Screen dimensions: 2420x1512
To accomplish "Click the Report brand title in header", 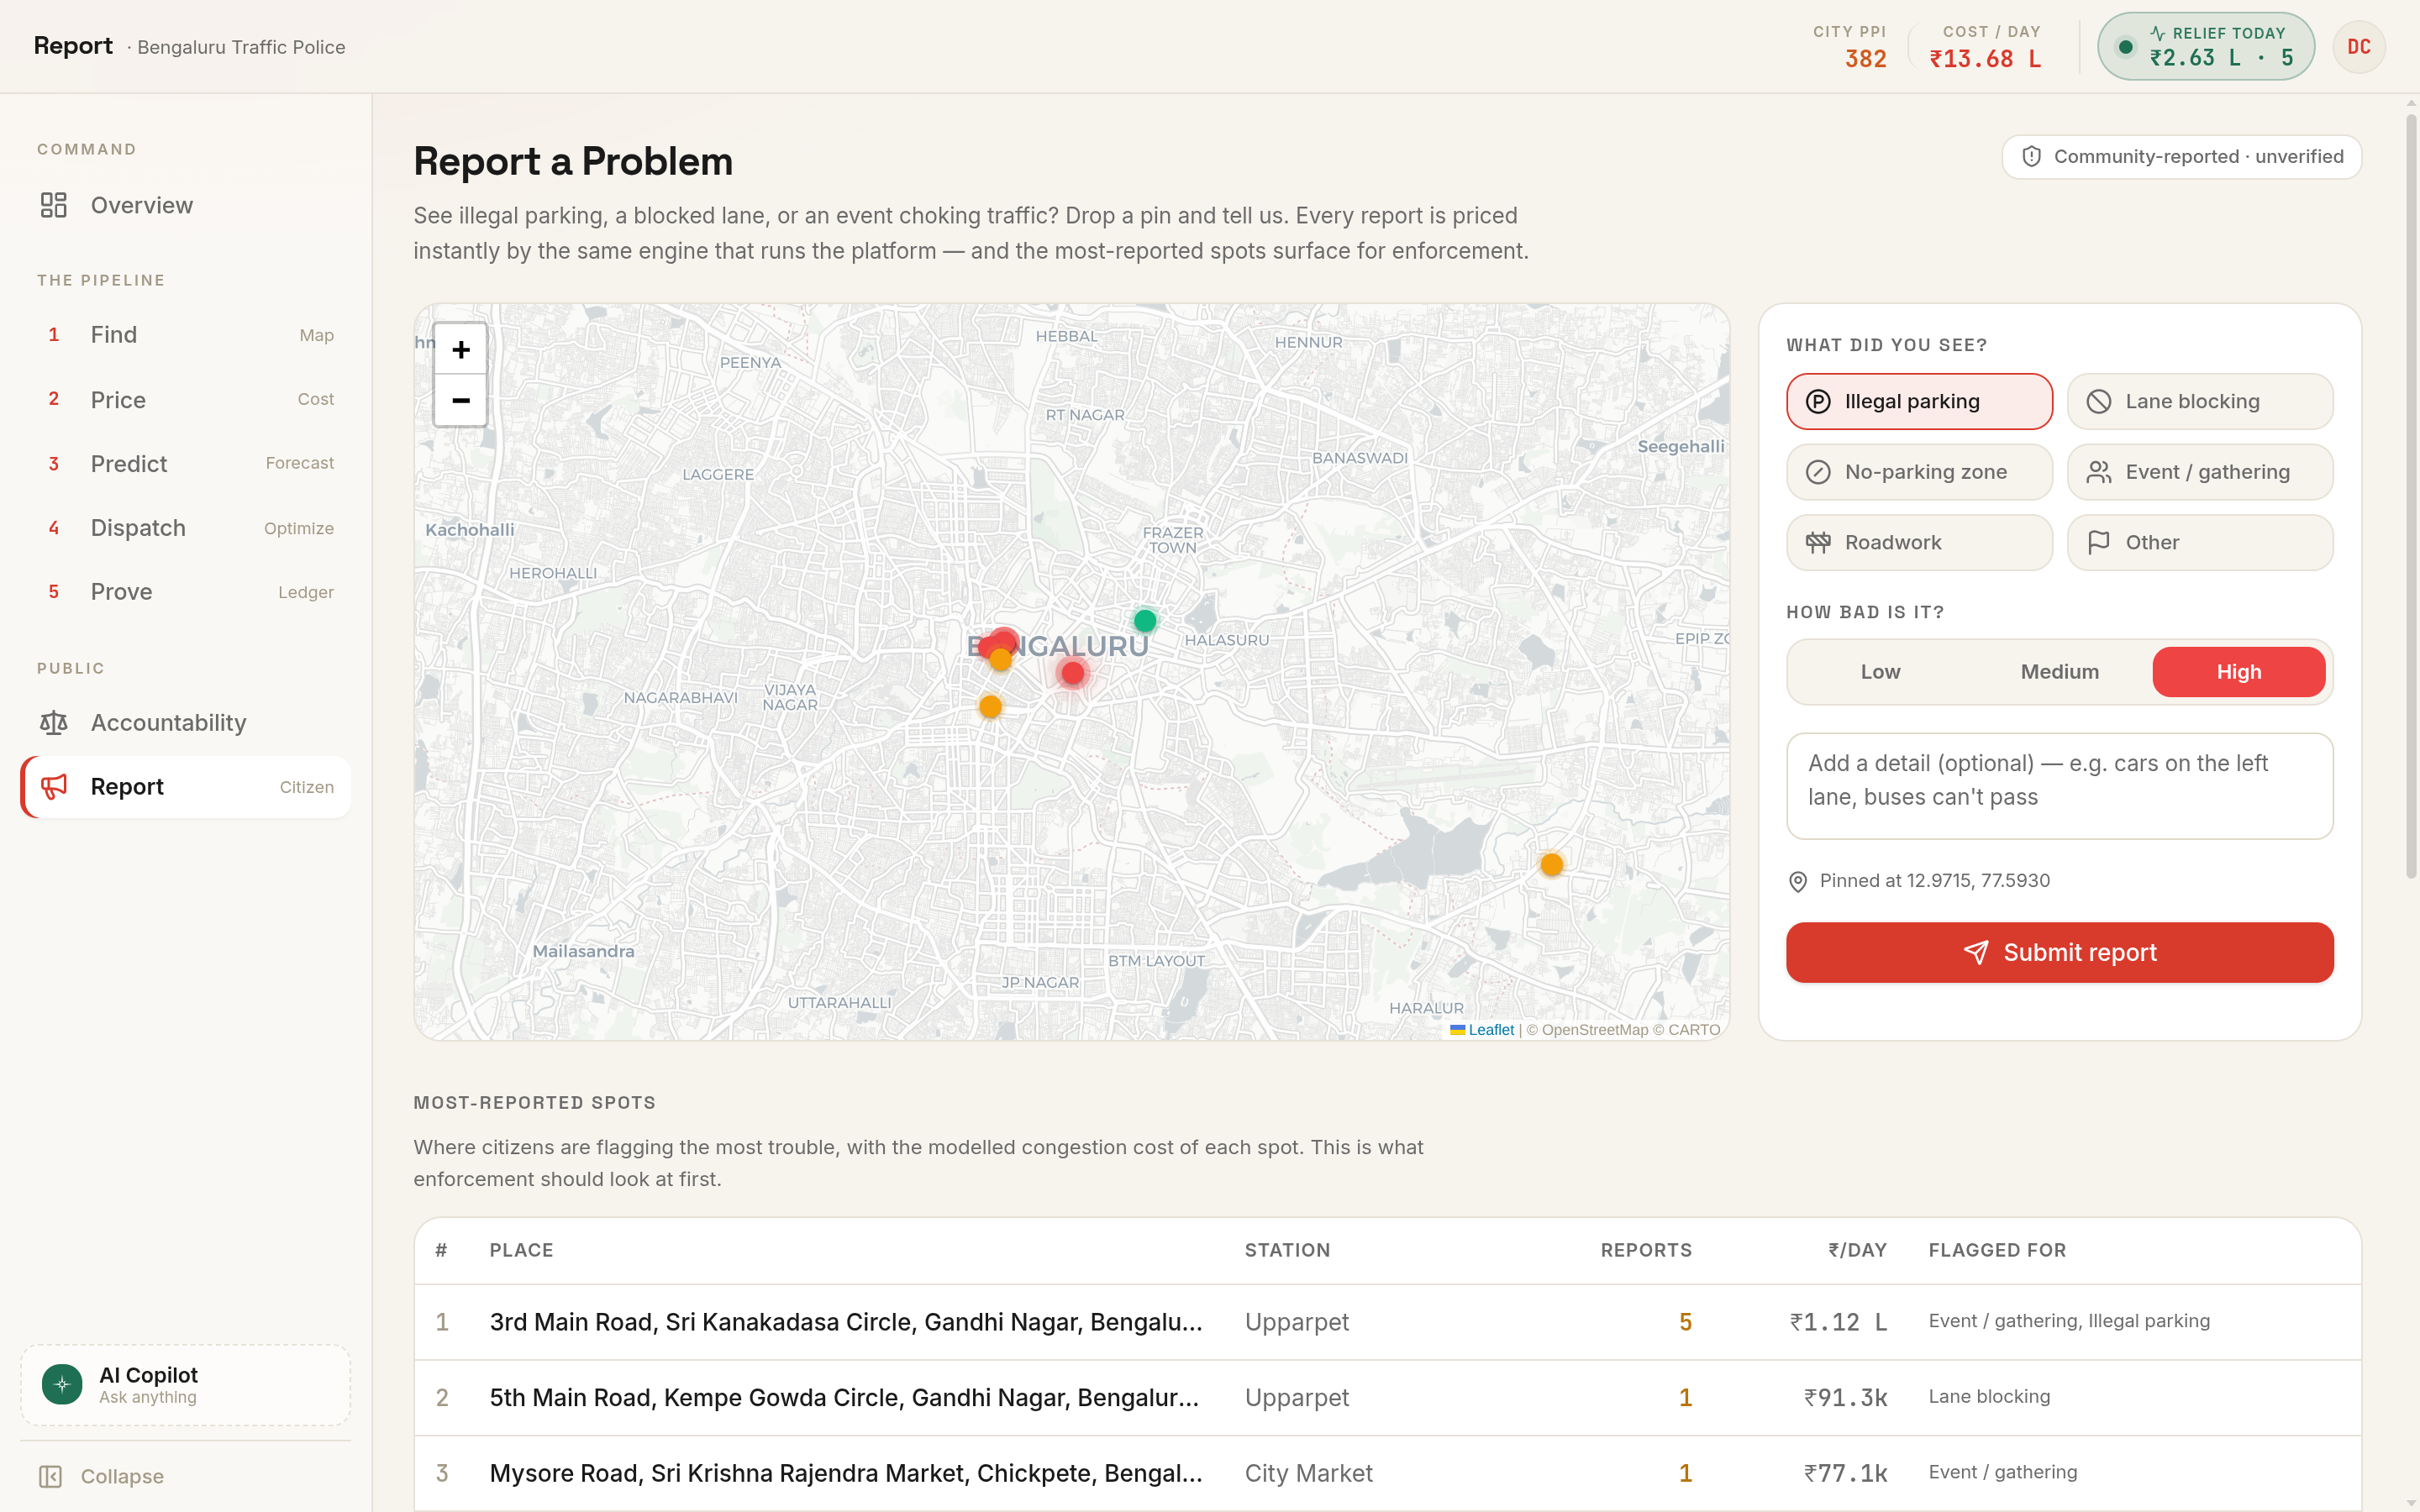I will pyautogui.click(x=73, y=46).
